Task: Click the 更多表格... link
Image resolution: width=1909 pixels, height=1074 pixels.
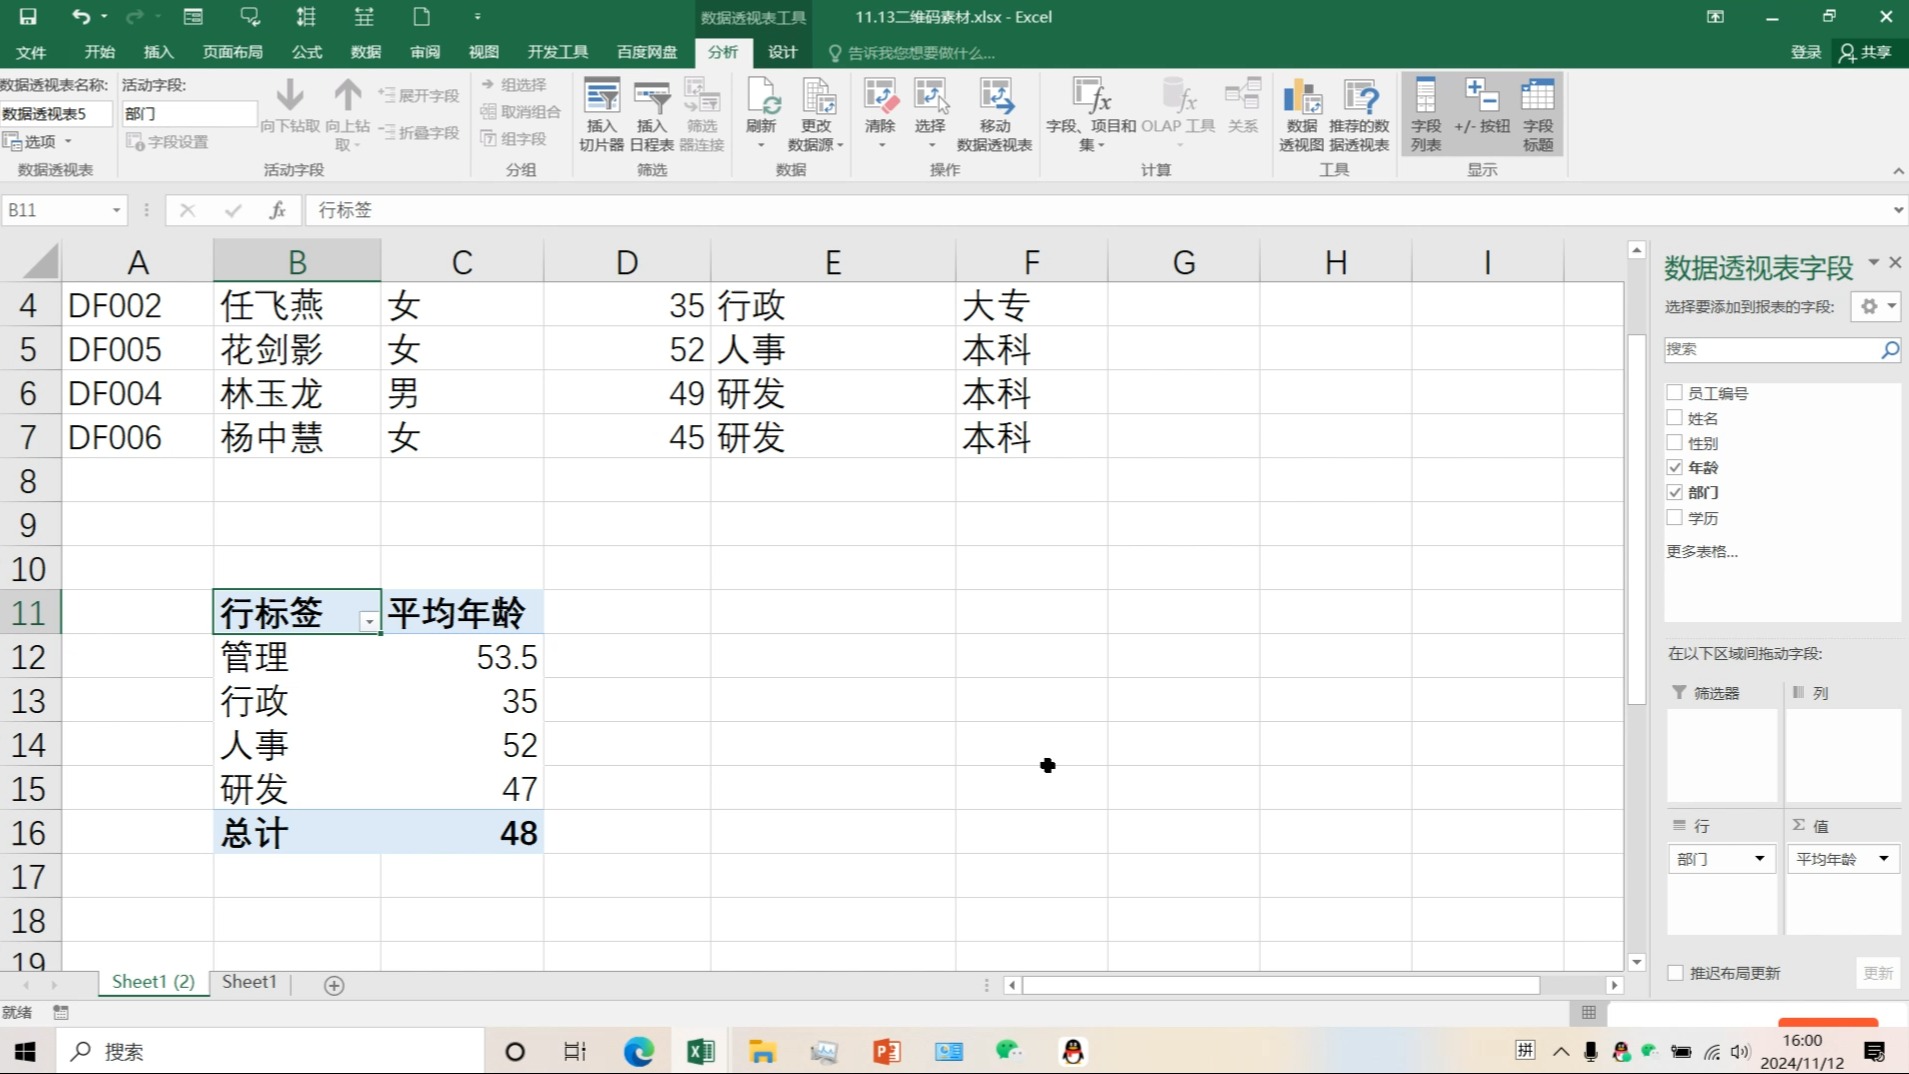Action: [x=1702, y=551]
